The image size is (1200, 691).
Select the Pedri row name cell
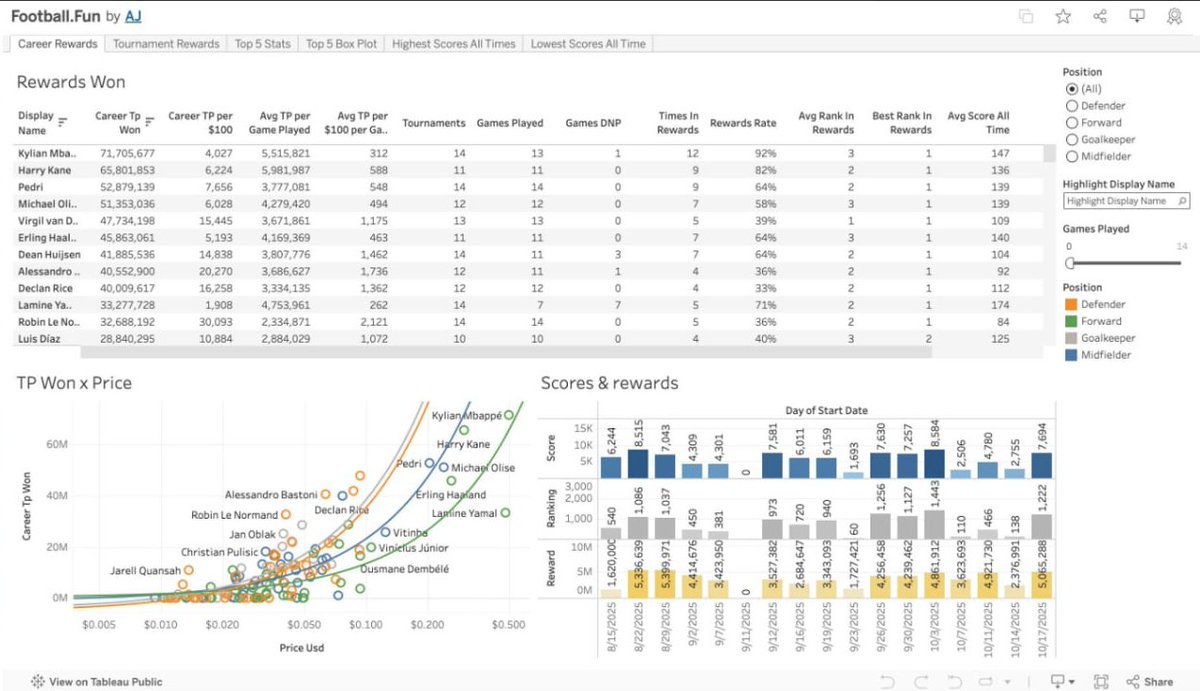(30, 187)
